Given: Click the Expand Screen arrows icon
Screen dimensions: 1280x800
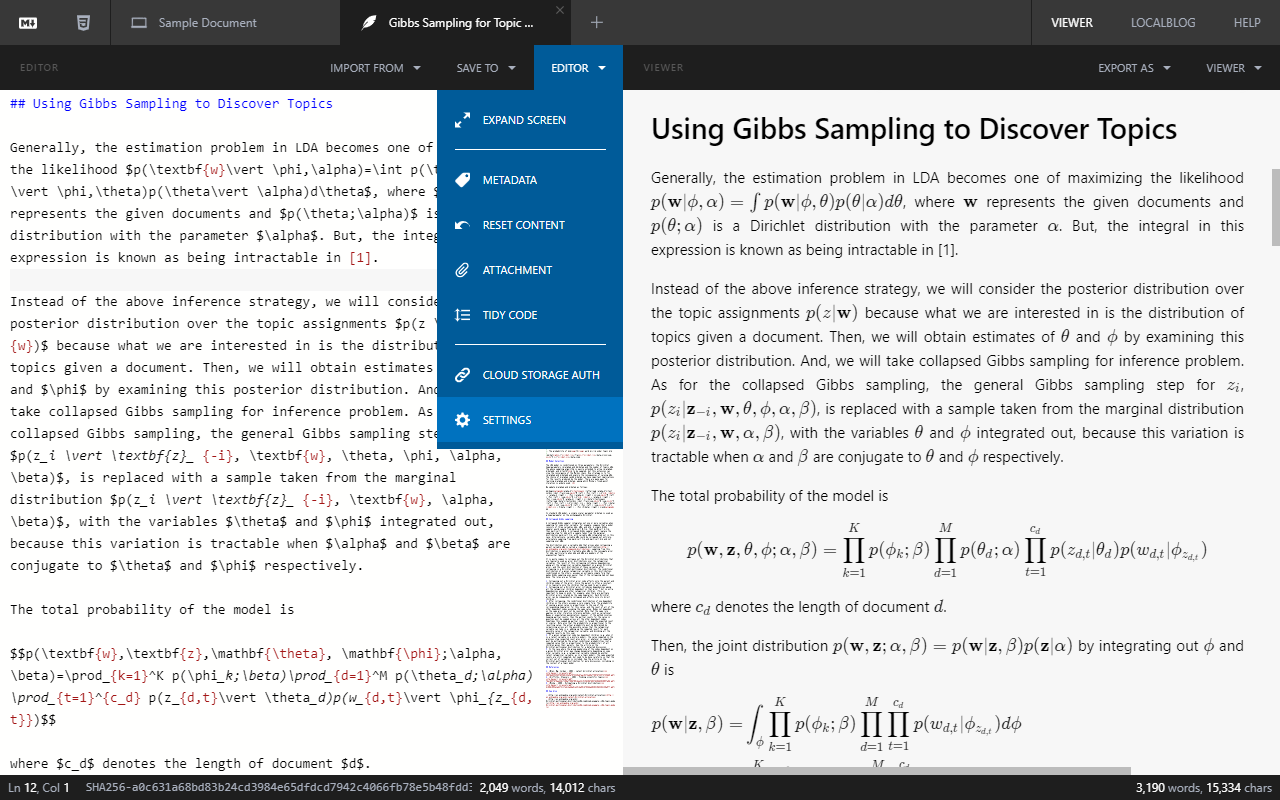Looking at the screenshot, I should (462, 120).
